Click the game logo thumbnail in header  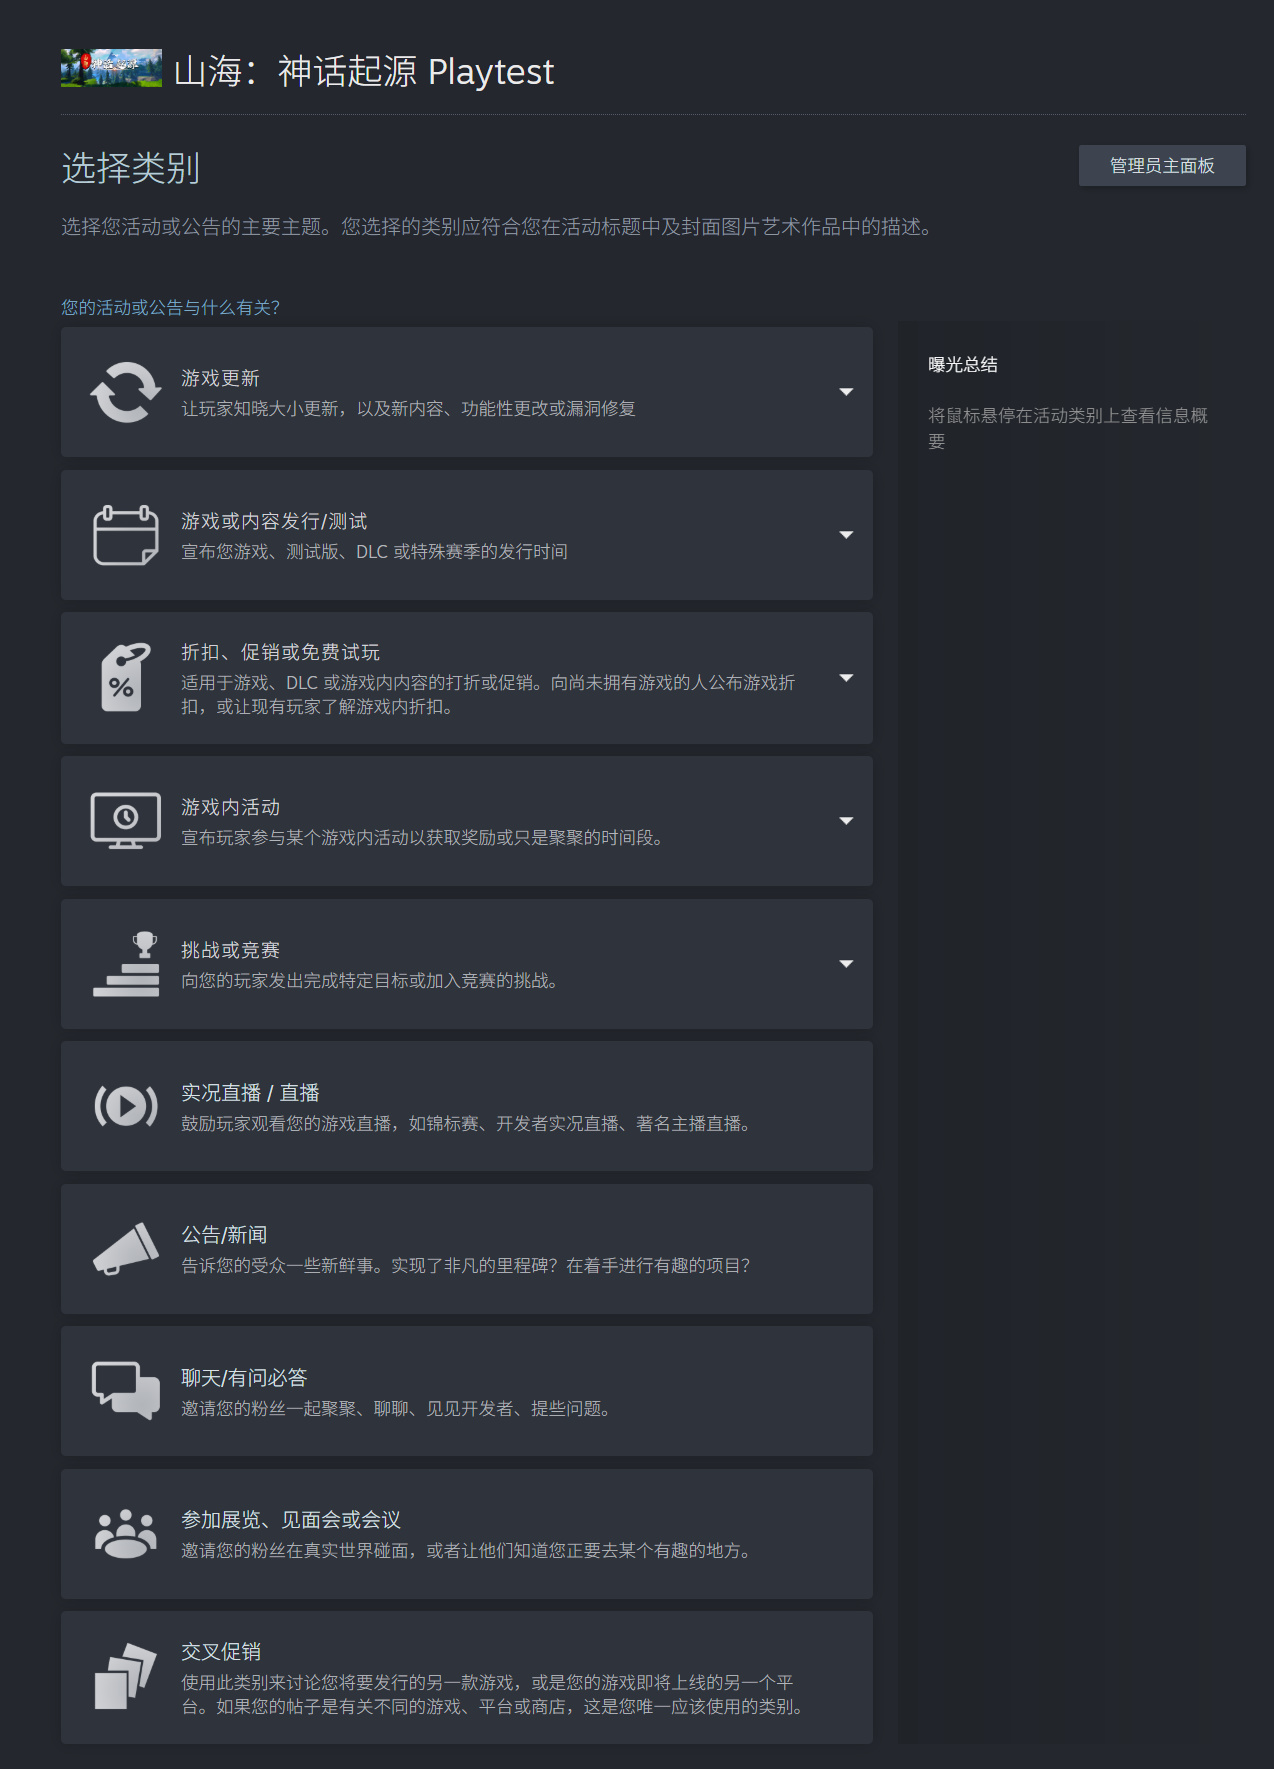[111, 69]
